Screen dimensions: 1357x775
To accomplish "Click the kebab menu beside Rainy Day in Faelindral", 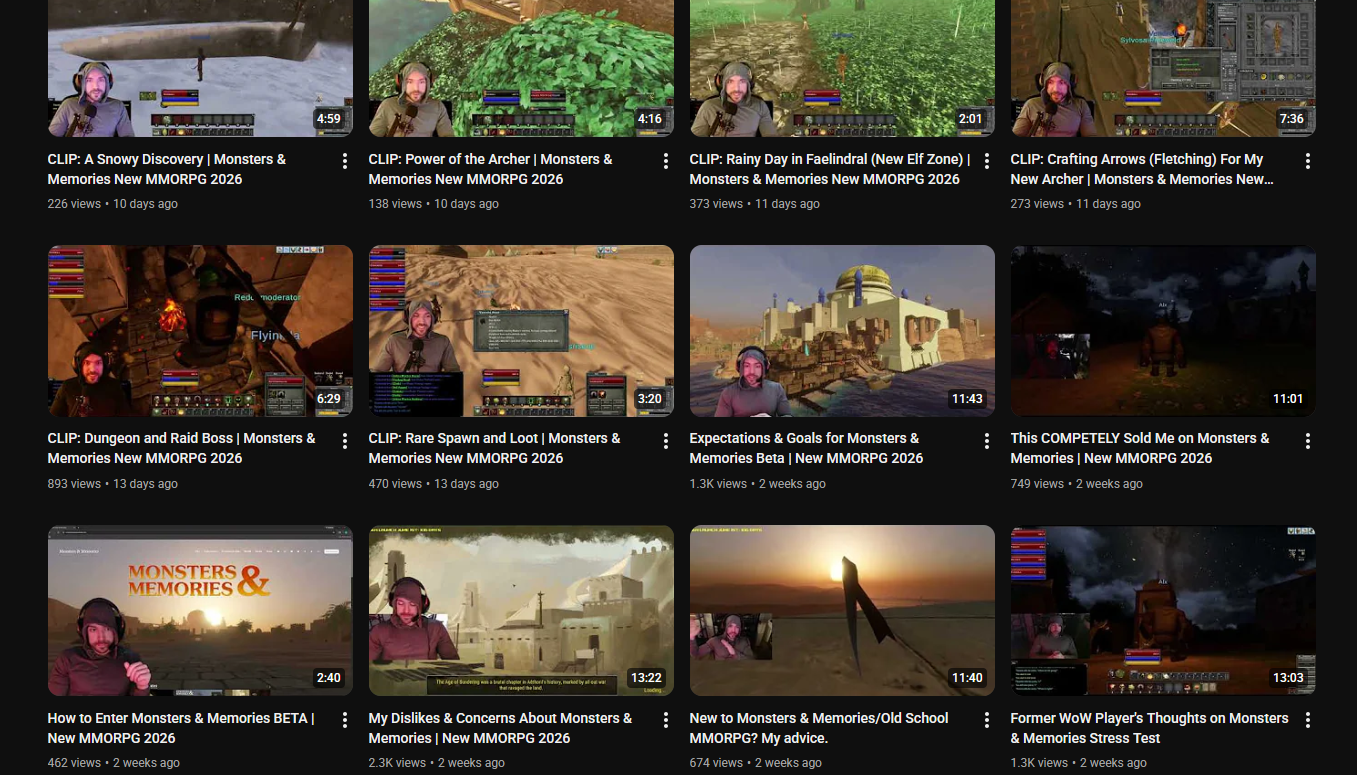I will 987,161.
